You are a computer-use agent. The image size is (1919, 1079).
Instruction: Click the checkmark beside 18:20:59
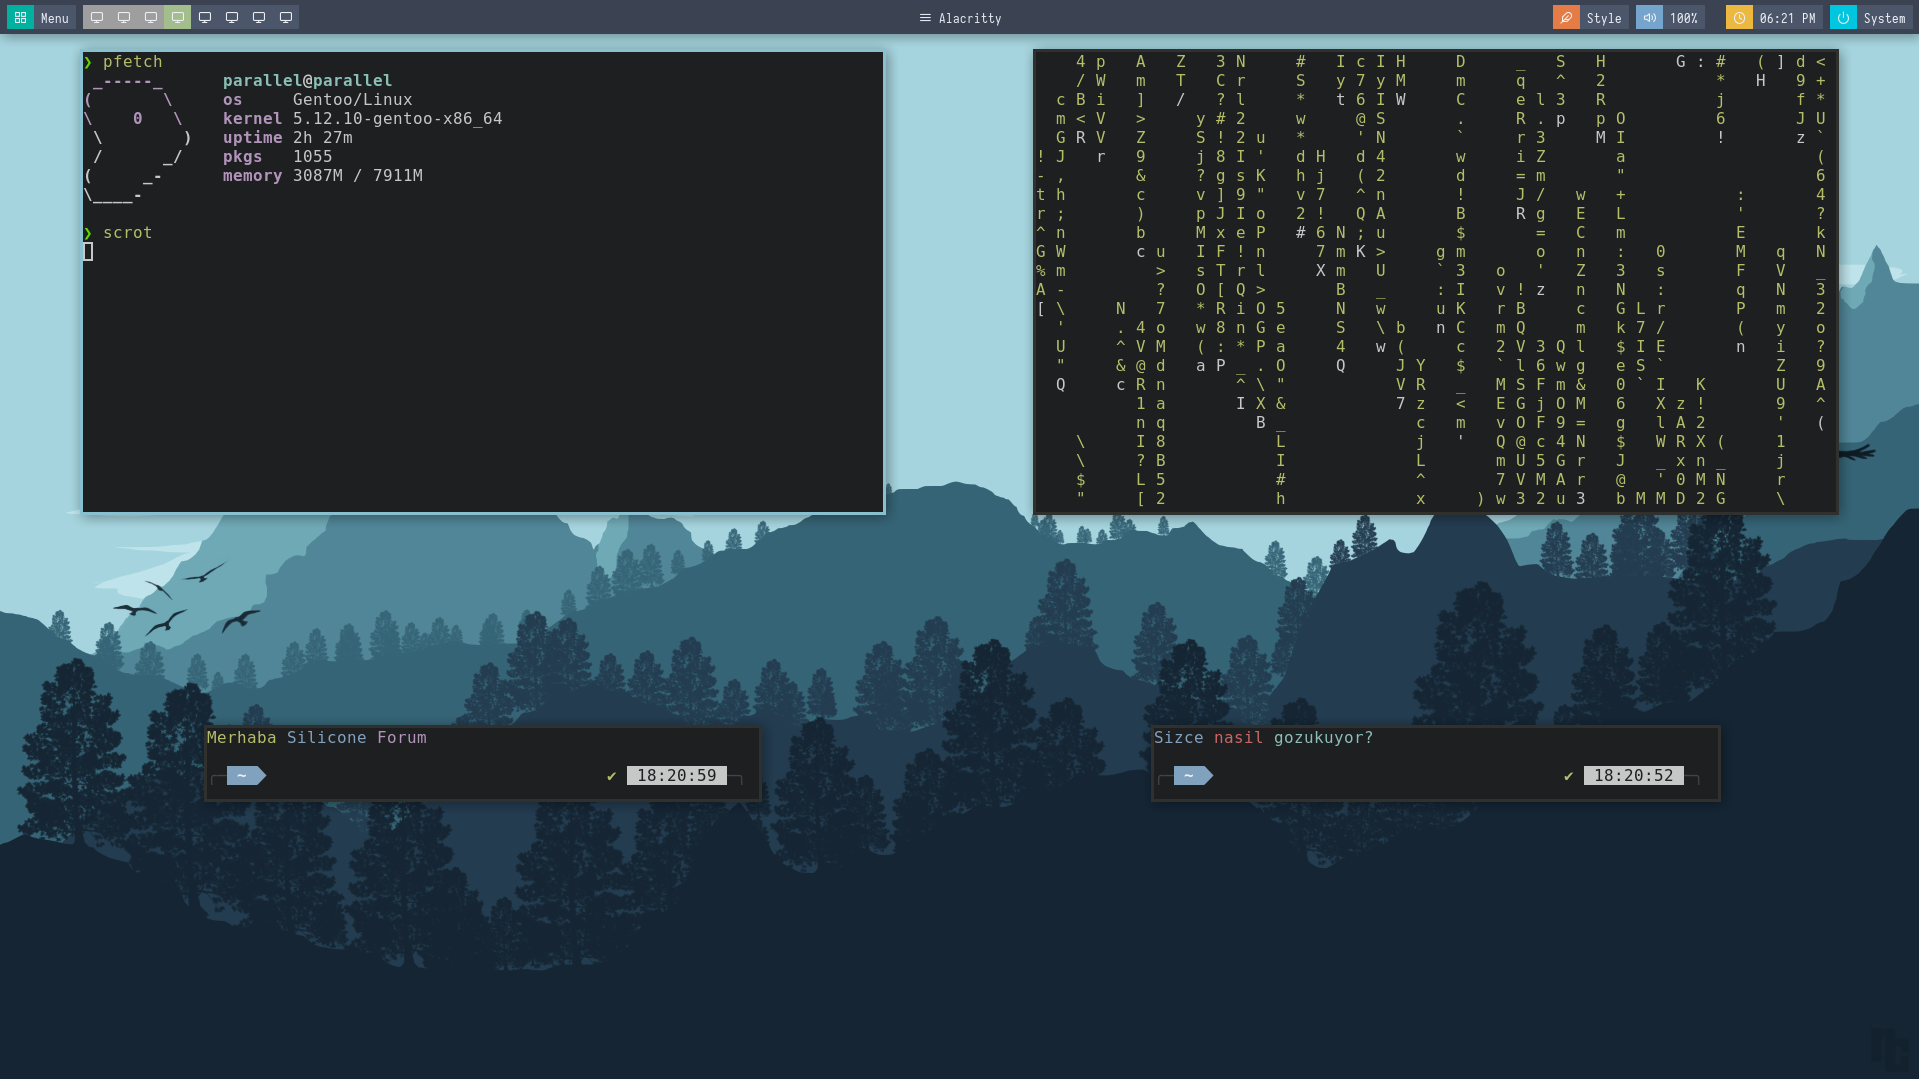point(611,776)
